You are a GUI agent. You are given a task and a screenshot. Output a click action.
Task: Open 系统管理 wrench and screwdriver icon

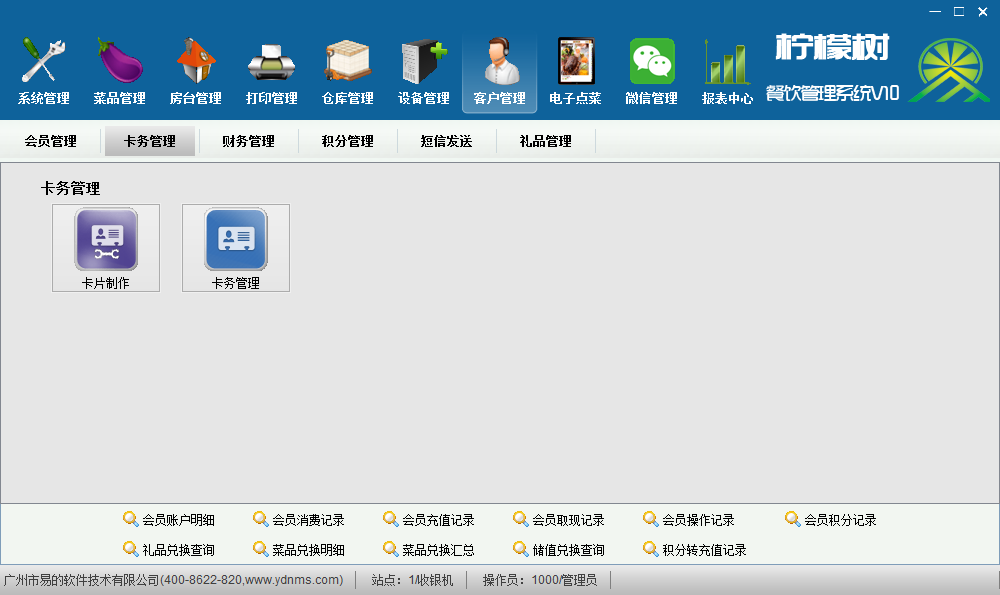click(x=44, y=63)
